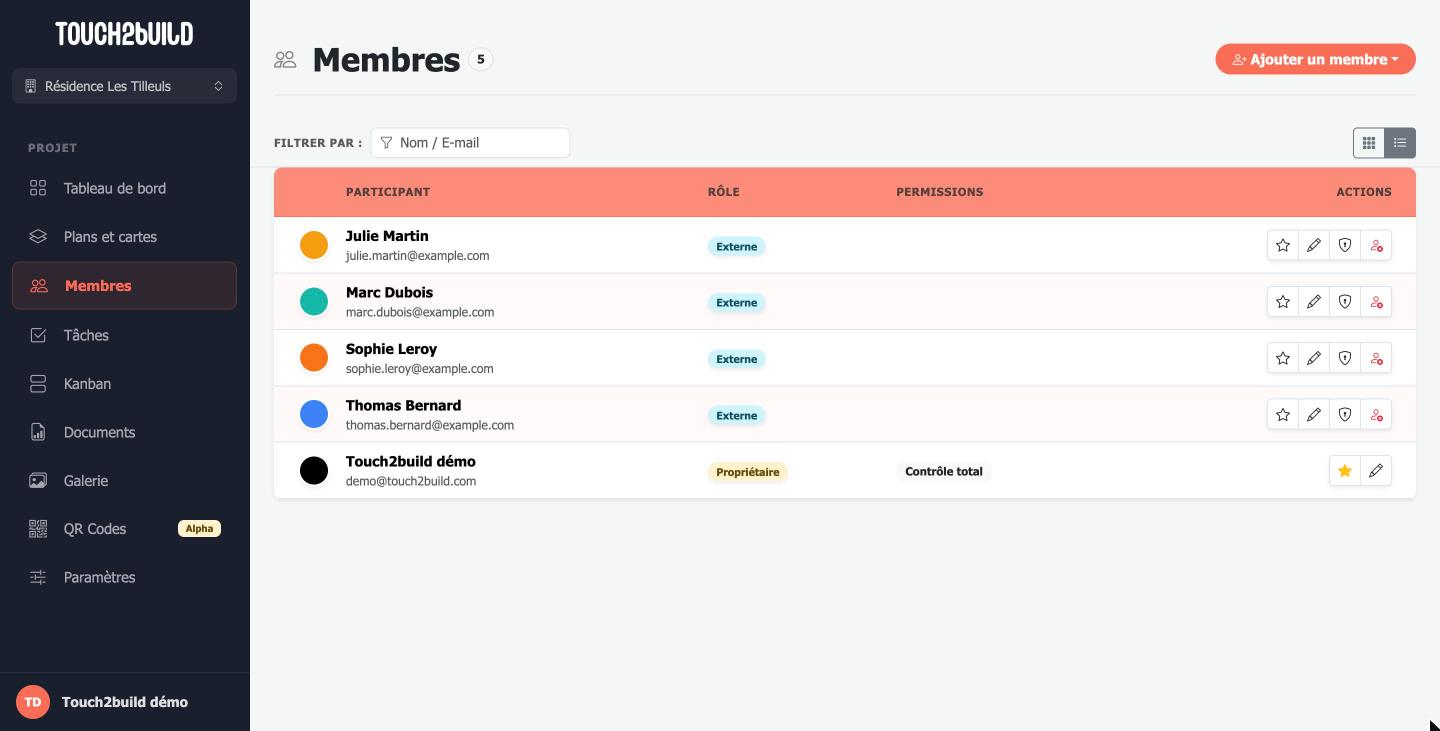The height and width of the screenshot is (731, 1440).
Task: Open the Résidence Les Tilleuls project selector
Action: [124, 86]
